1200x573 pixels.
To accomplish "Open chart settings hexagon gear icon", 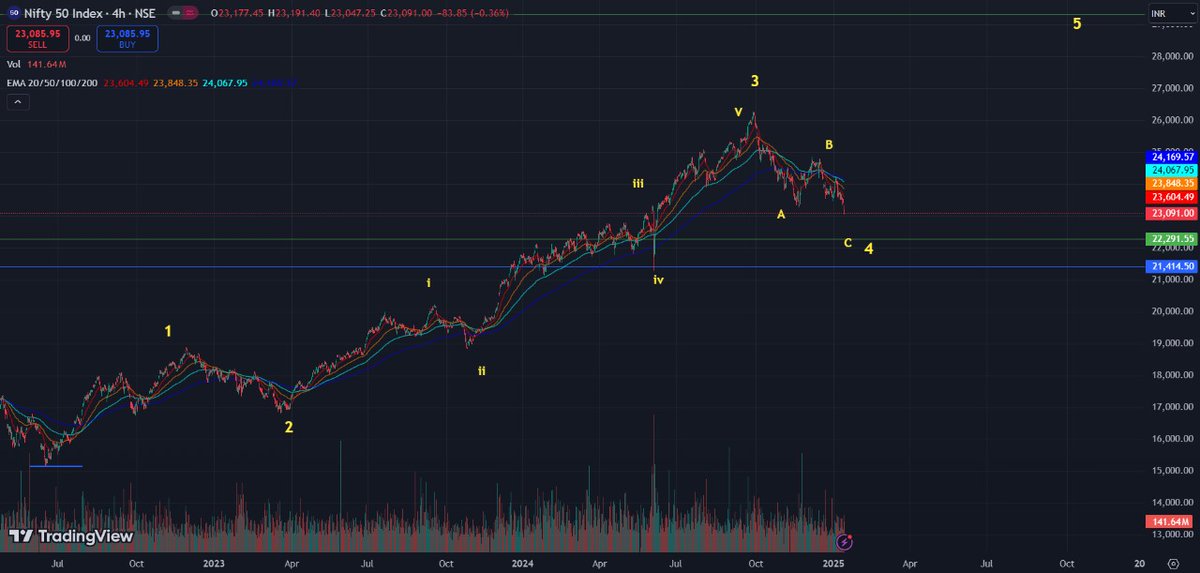I will click(x=1171, y=564).
